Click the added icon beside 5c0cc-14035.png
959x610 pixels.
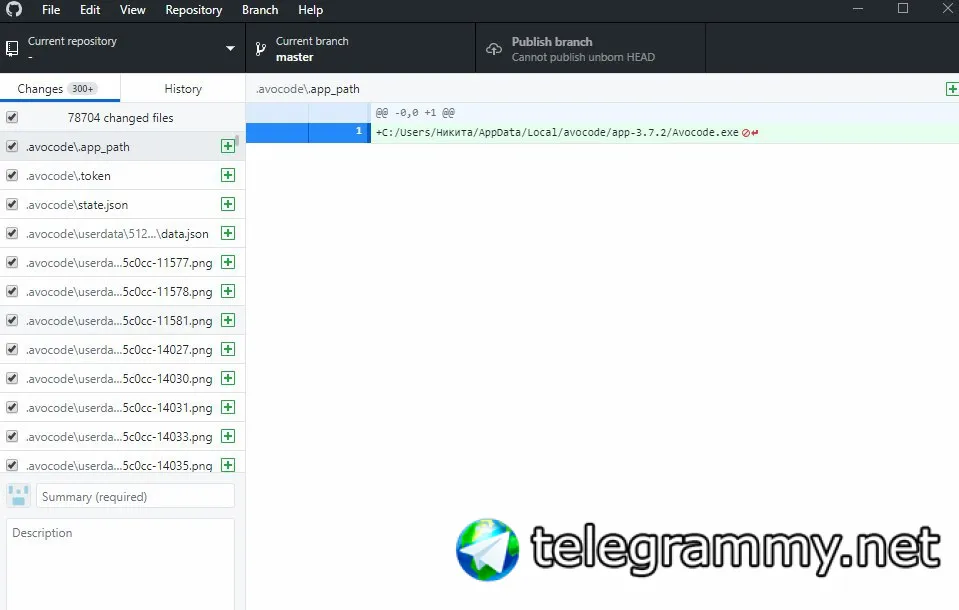[x=228, y=465]
